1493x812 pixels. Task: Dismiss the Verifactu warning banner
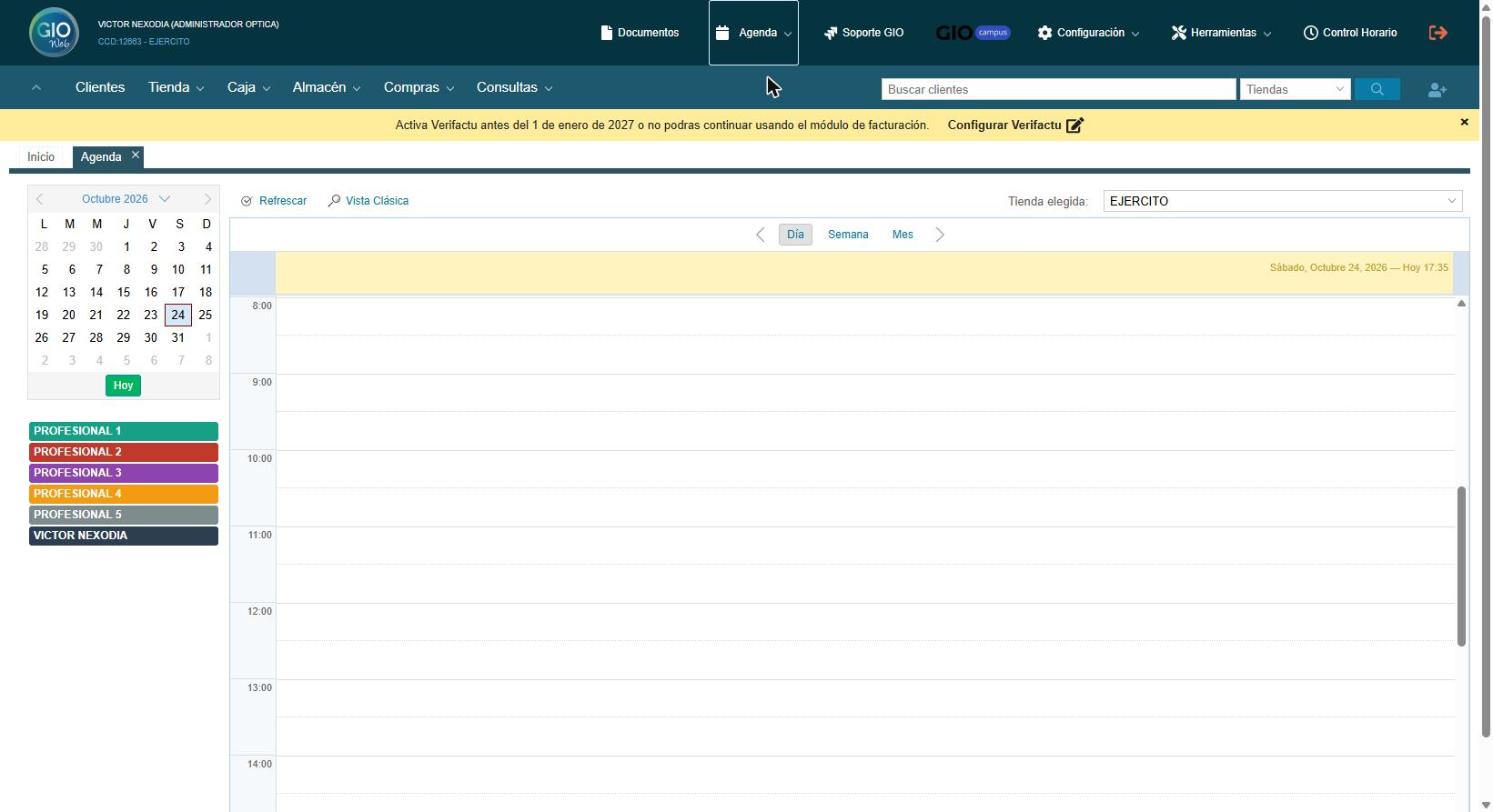(x=1464, y=122)
